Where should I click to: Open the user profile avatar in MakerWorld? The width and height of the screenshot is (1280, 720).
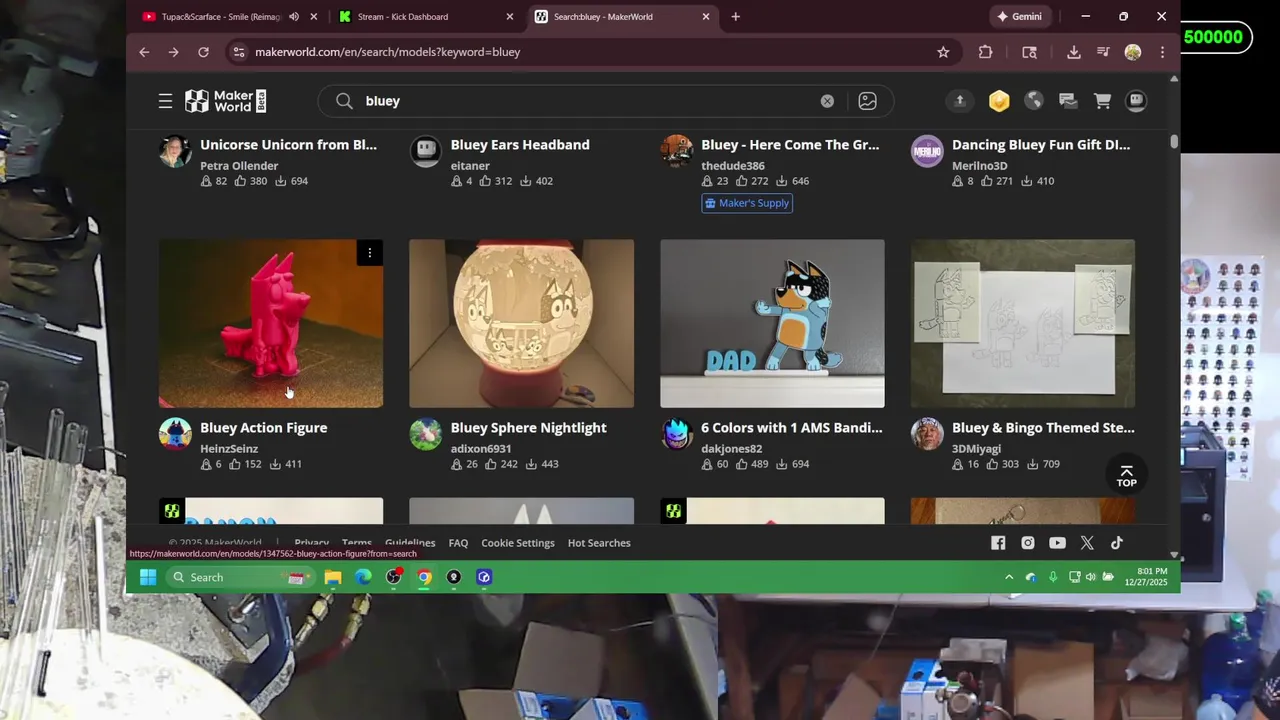[1136, 101]
